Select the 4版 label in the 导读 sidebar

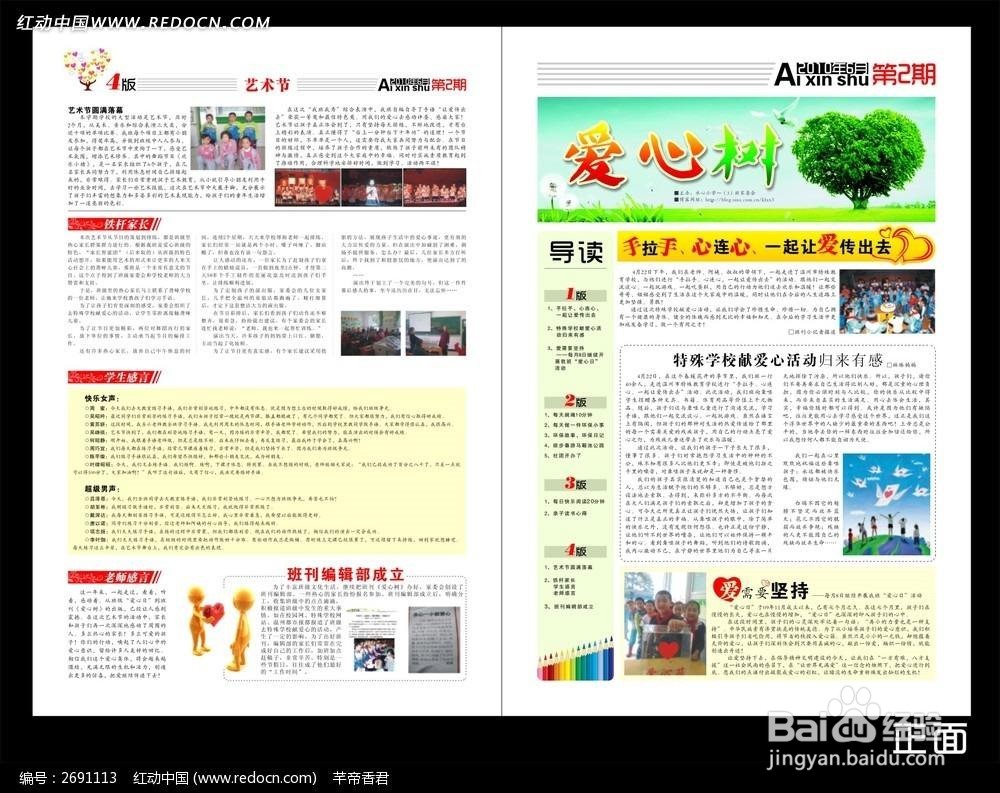[575, 551]
